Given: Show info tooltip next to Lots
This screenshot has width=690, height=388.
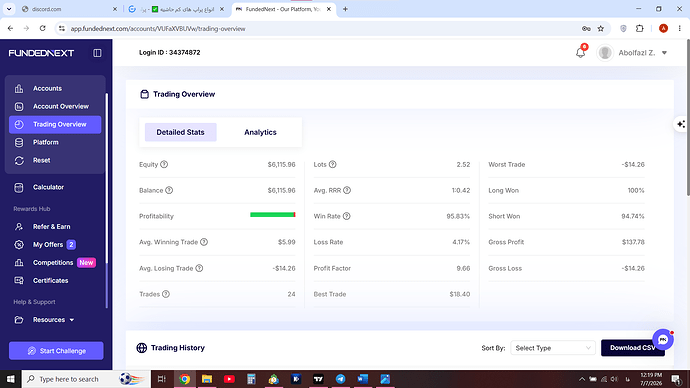Looking at the screenshot, I should [x=333, y=165].
